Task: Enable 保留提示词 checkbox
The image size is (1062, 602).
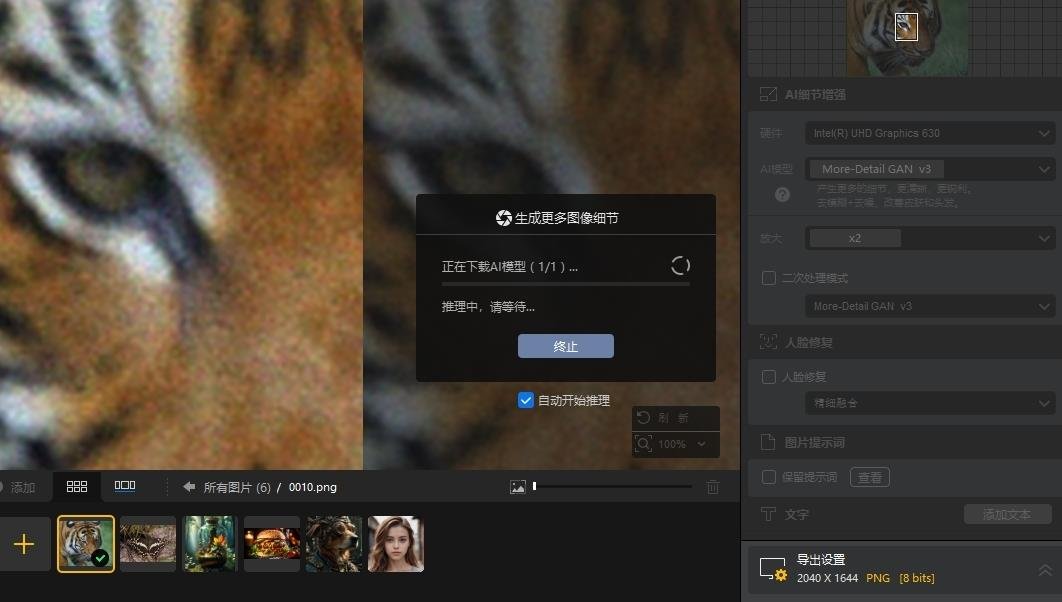Action: tap(769, 477)
